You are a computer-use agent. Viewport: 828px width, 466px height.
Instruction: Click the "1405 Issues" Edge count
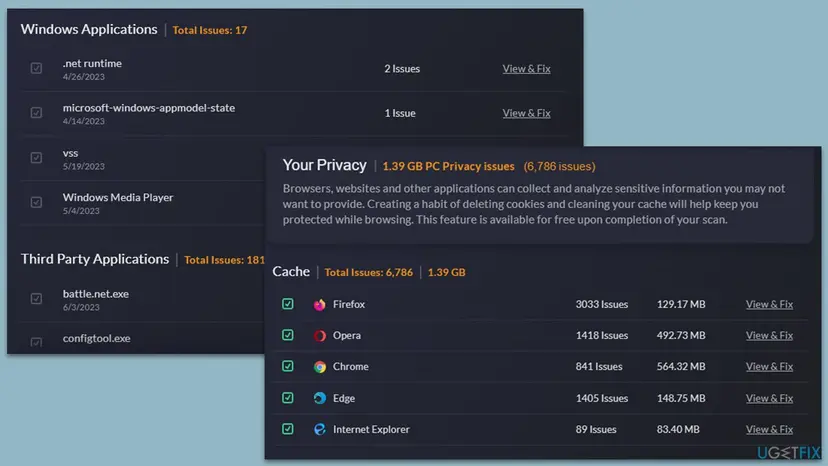pos(601,398)
